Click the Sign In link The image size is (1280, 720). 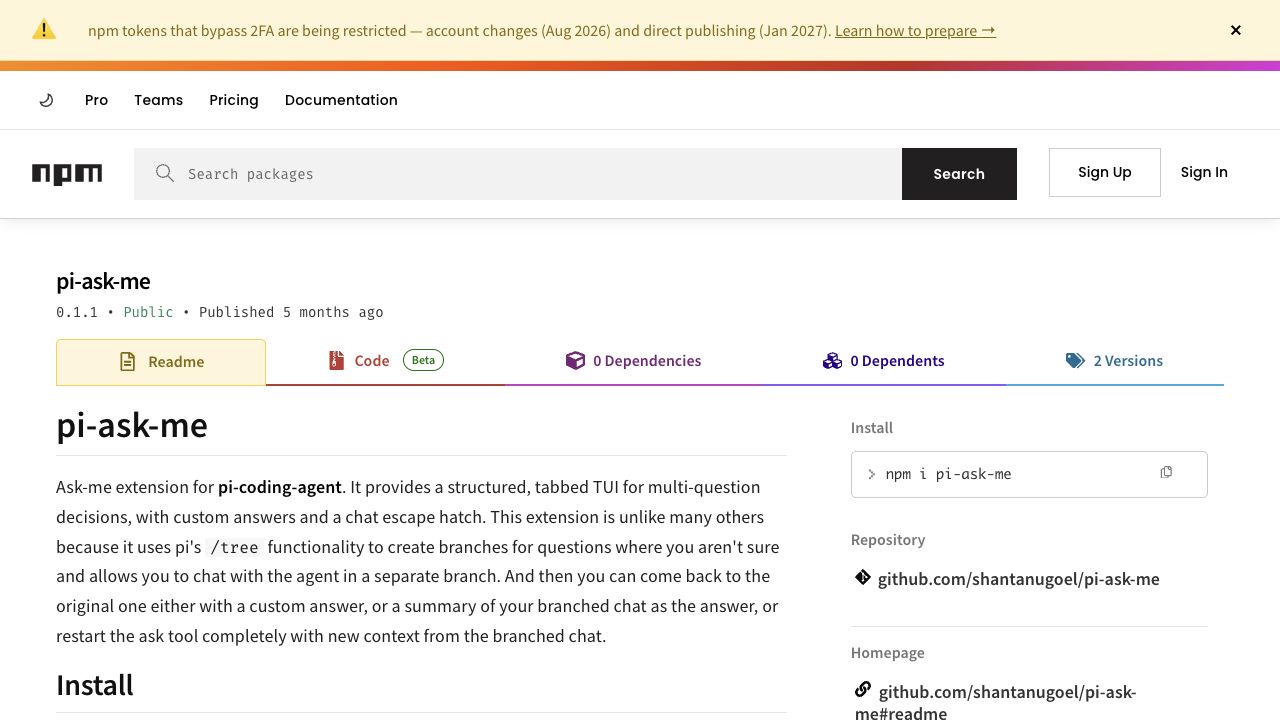click(x=1204, y=172)
